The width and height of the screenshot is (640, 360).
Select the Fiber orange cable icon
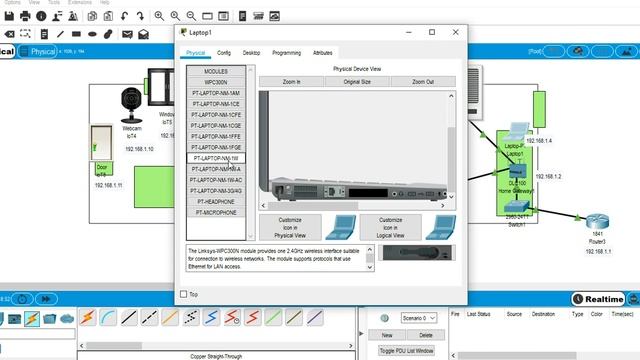pos(170,318)
